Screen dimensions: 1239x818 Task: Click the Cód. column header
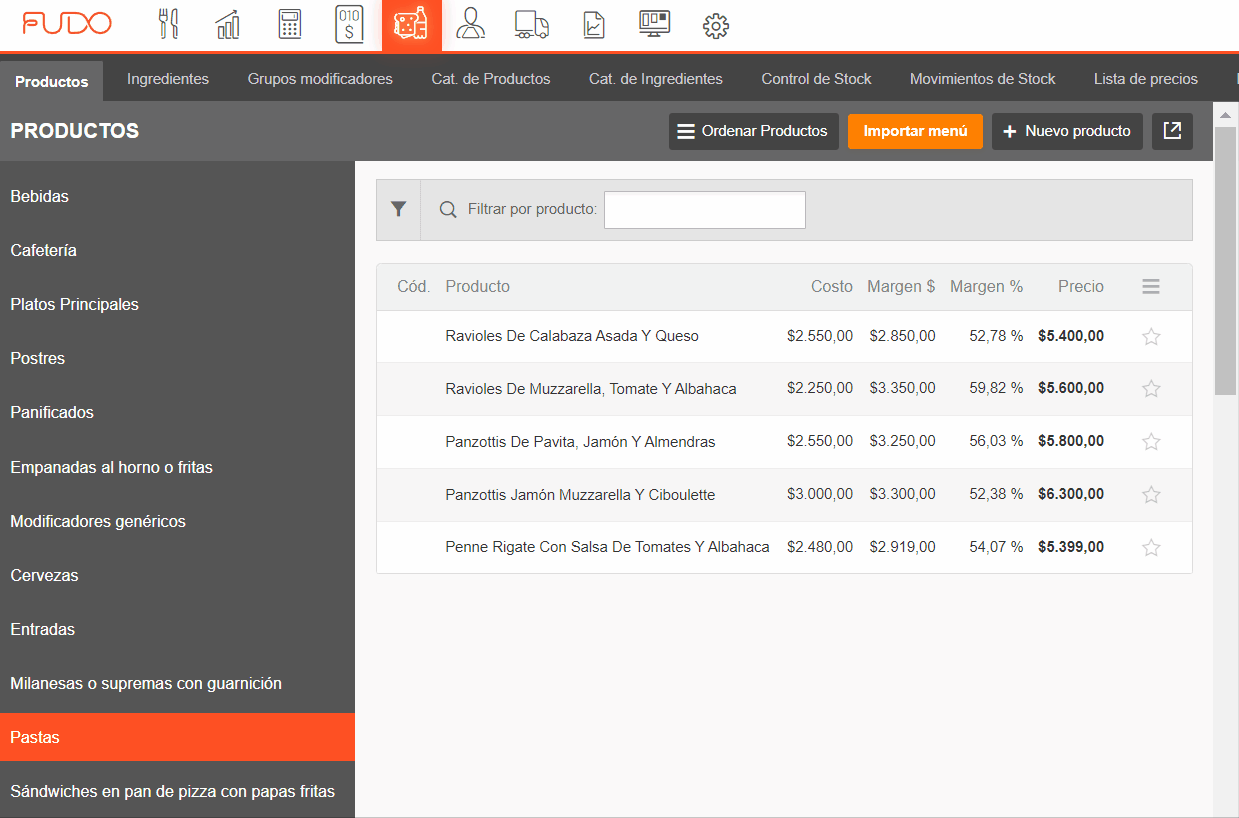414,286
